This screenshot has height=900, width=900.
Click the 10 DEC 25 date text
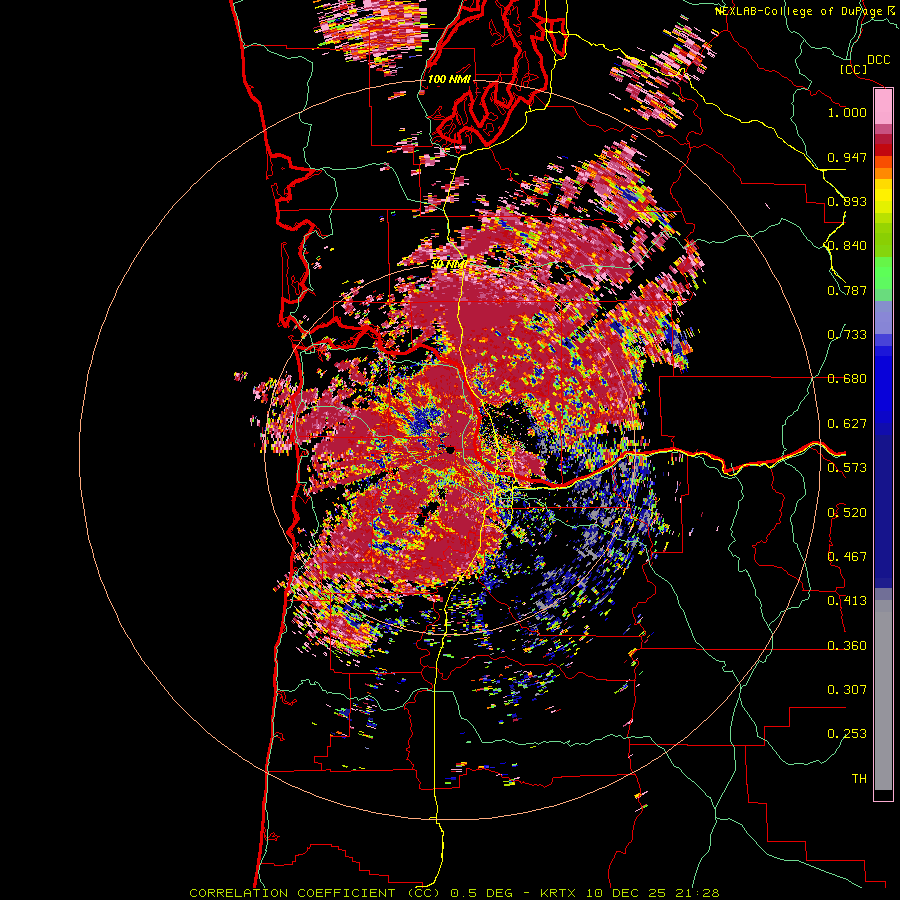628,893
